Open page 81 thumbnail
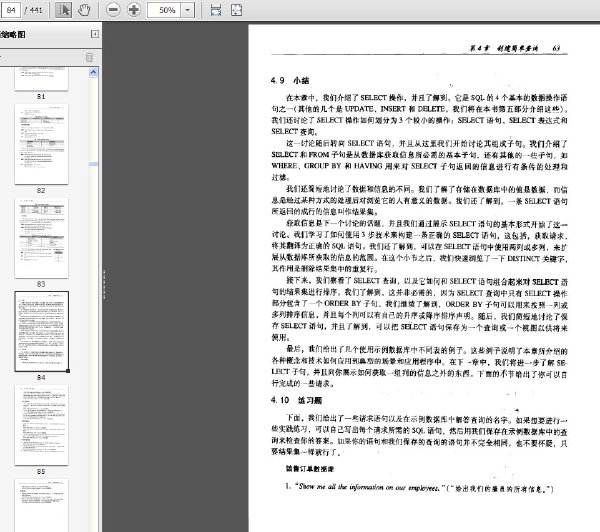The width and height of the screenshot is (600, 532). point(41,80)
